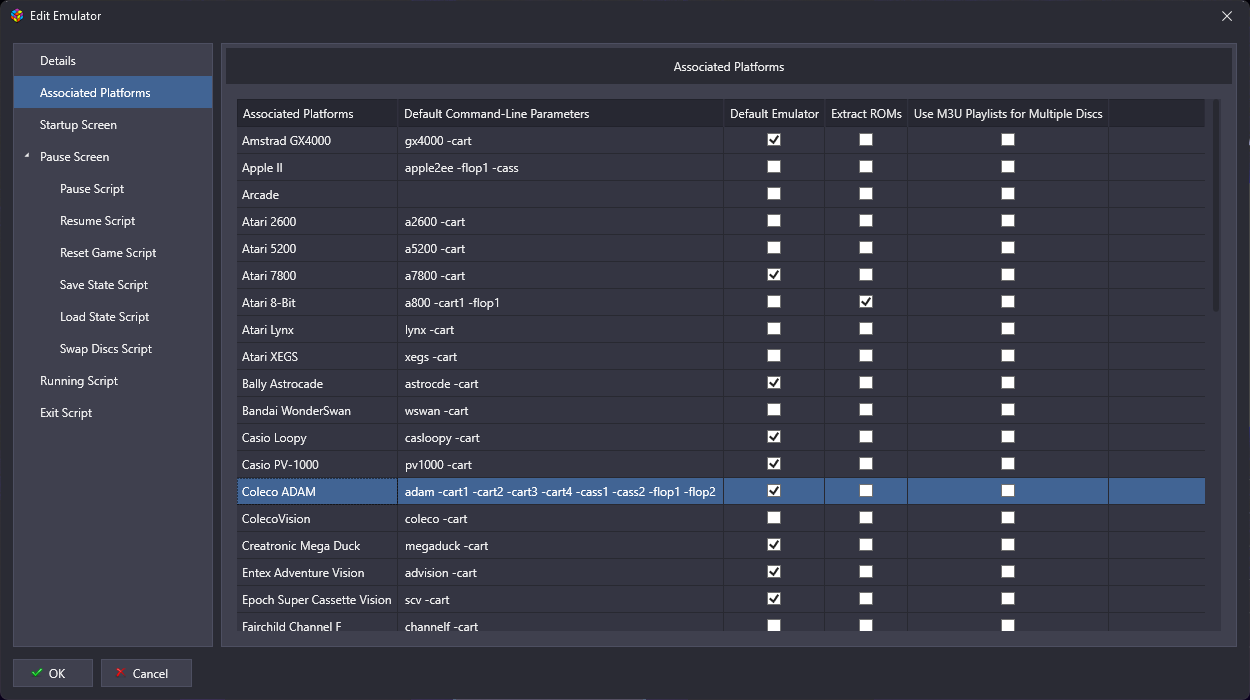Untick Default Emulator for Bally Astrocade
The width and height of the screenshot is (1250, 700).
pyautogui.click(x=774, y=383)
